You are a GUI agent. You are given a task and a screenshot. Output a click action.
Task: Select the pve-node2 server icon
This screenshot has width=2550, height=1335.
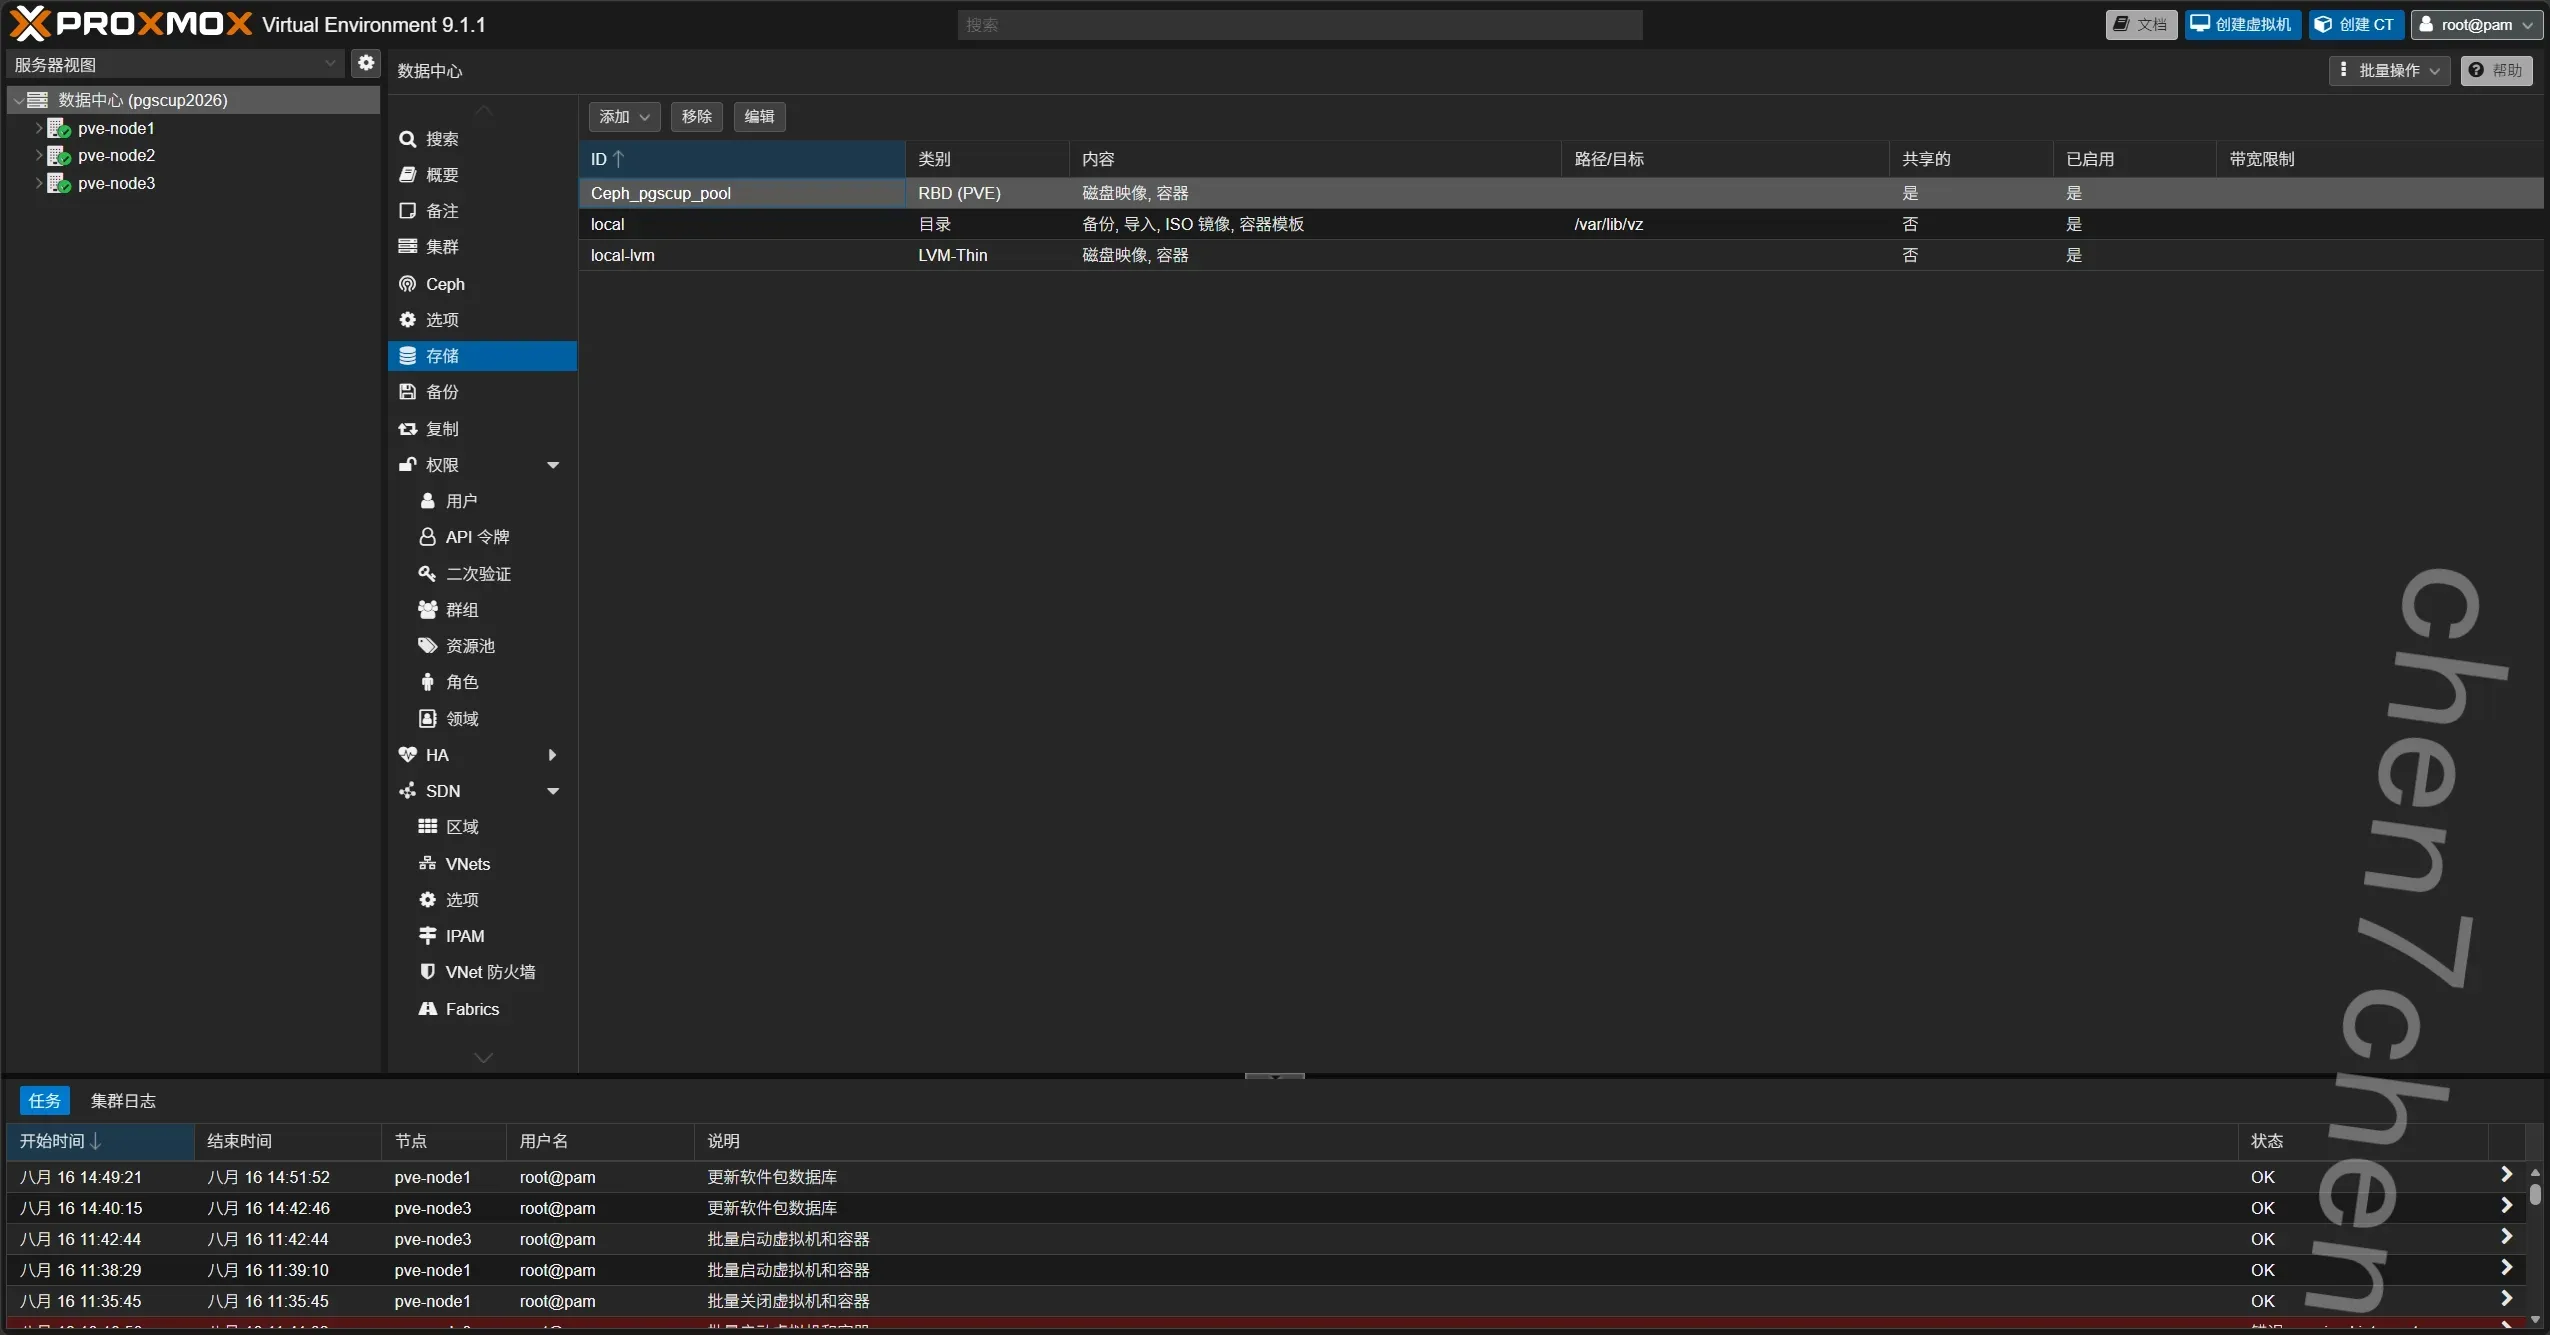point(59,156)
